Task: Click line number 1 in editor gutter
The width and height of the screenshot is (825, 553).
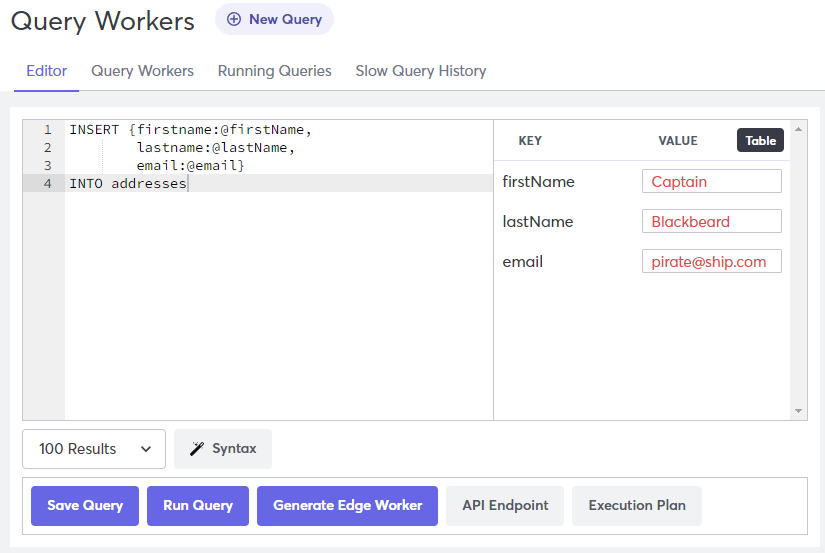Action: [47, 129]
